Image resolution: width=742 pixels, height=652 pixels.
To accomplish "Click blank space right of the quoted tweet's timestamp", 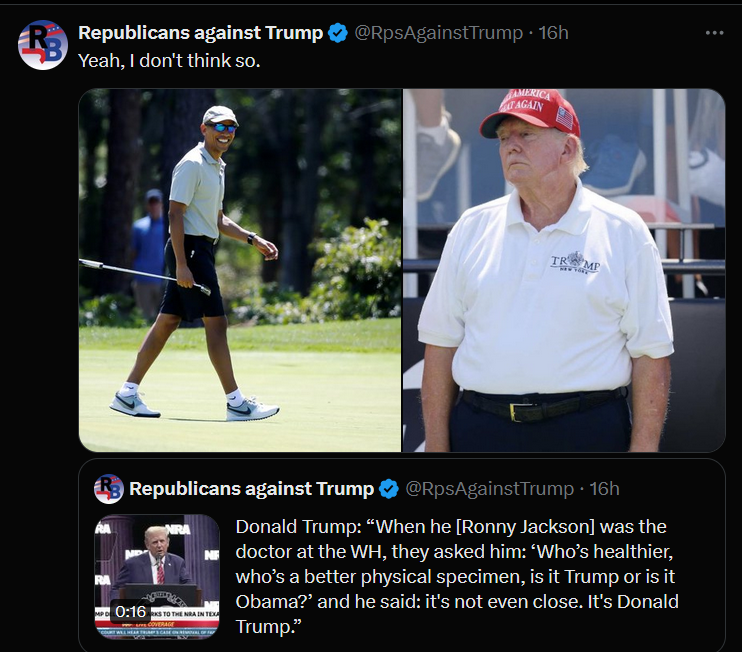I will [670, 489].
